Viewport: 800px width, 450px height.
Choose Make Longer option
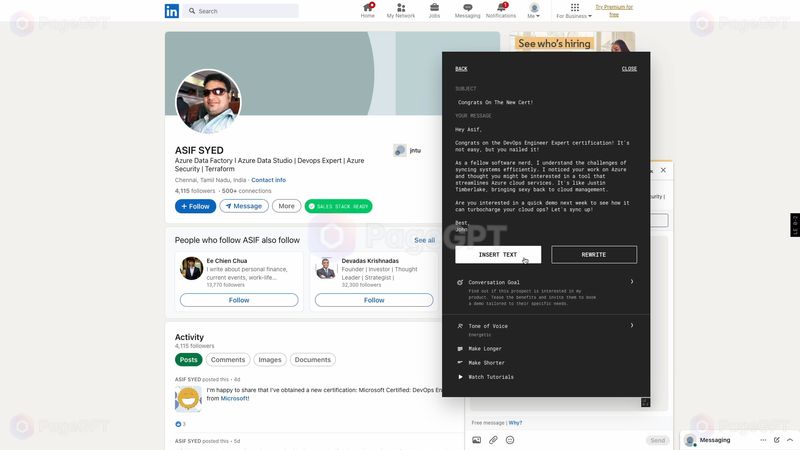click(x=485, y=349)
